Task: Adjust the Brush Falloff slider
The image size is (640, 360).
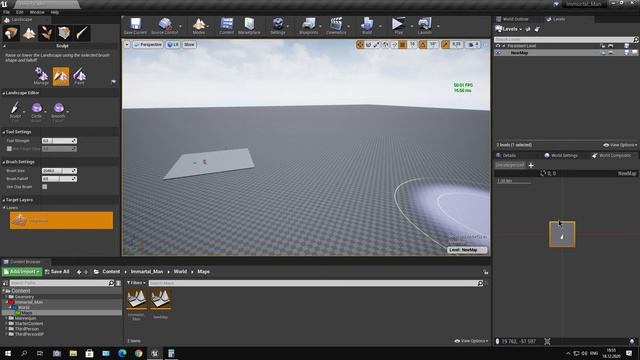Action: (59, 179)
